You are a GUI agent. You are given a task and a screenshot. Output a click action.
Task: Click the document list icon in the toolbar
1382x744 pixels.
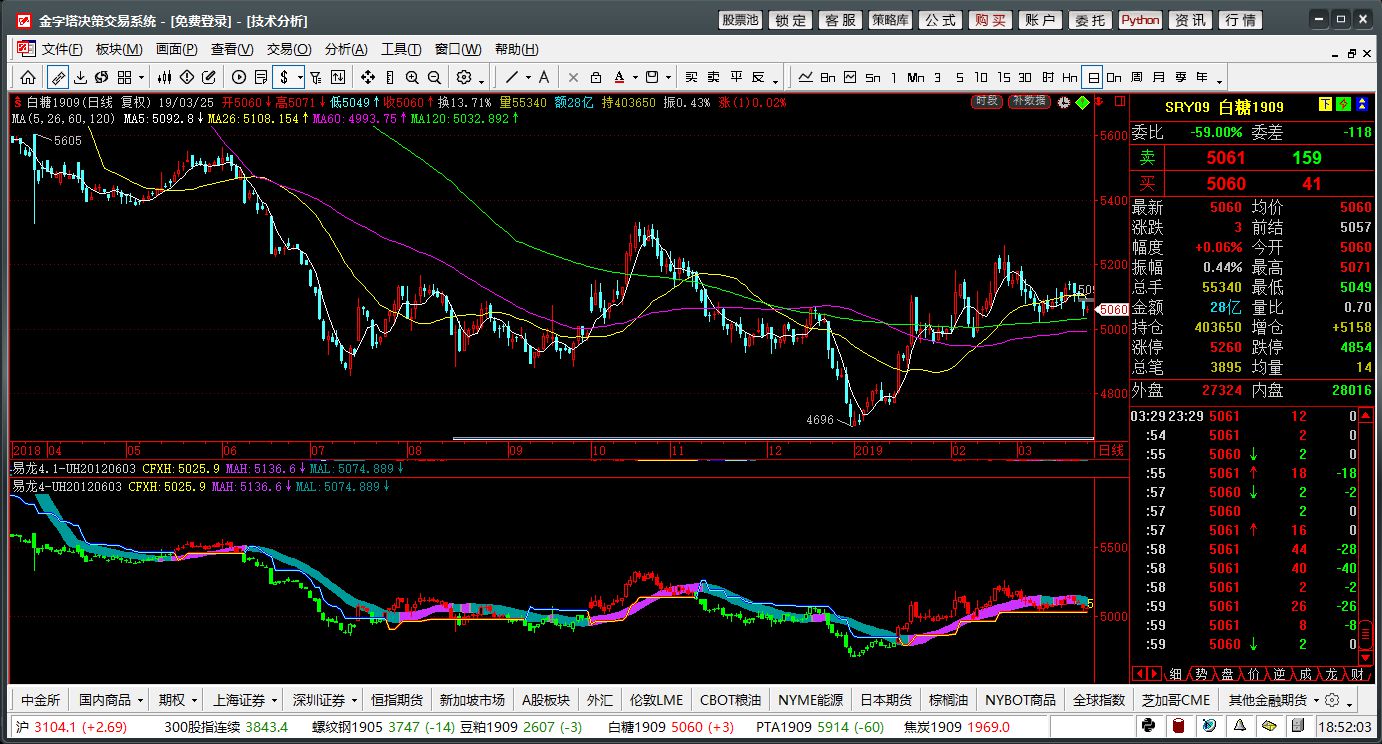[x=261, y=77]
